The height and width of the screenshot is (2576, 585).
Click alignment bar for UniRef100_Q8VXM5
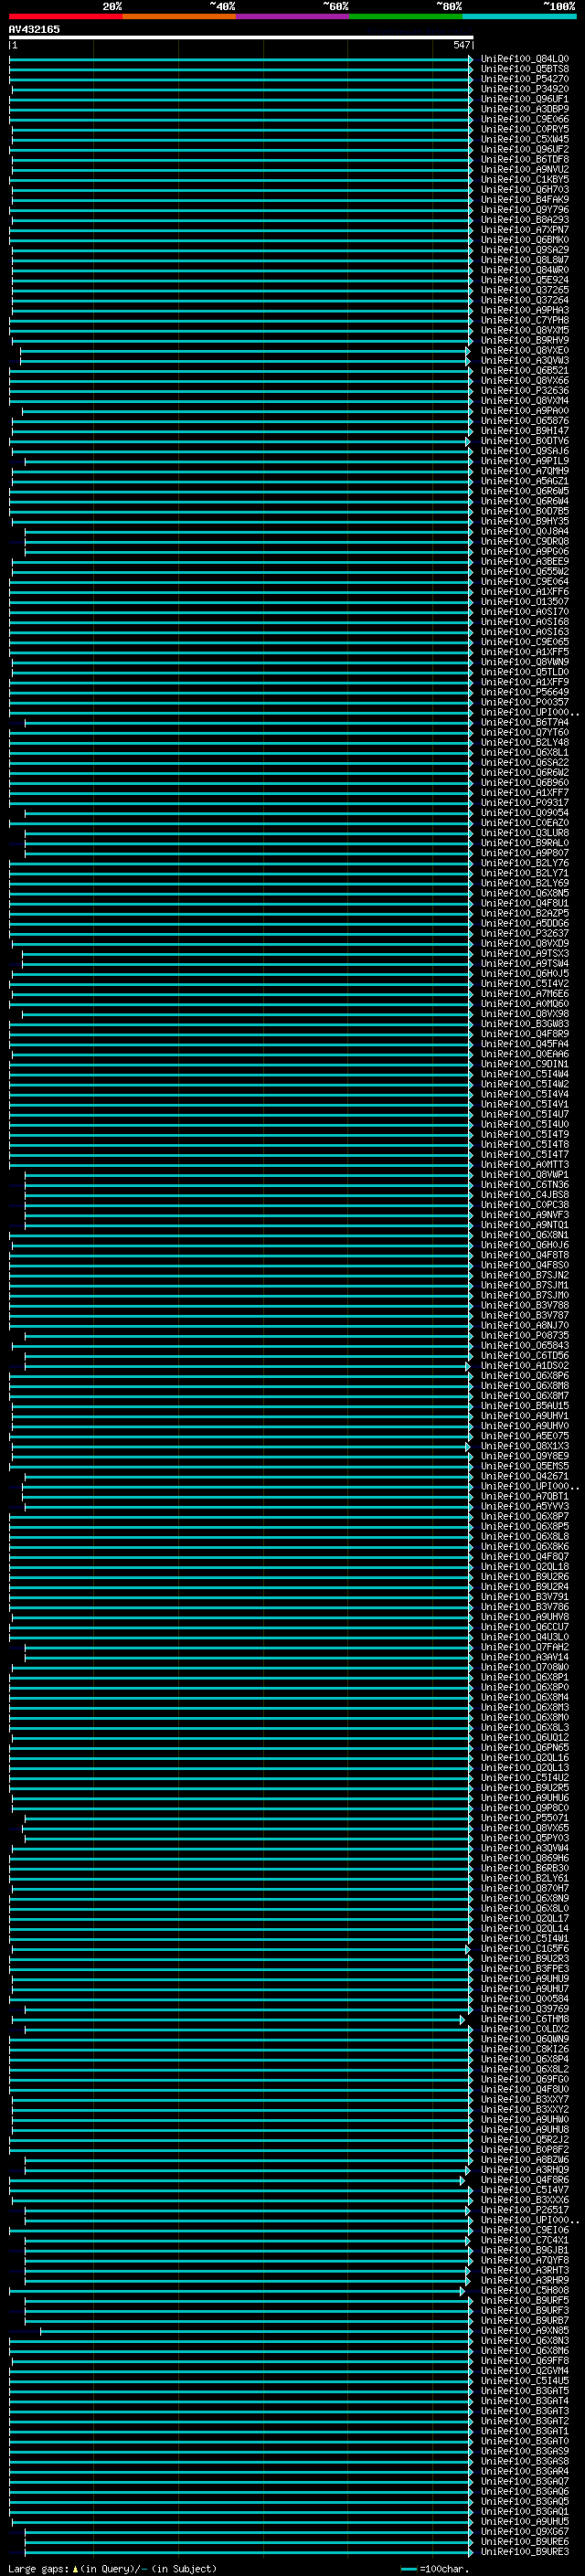(x=241, y=330)
